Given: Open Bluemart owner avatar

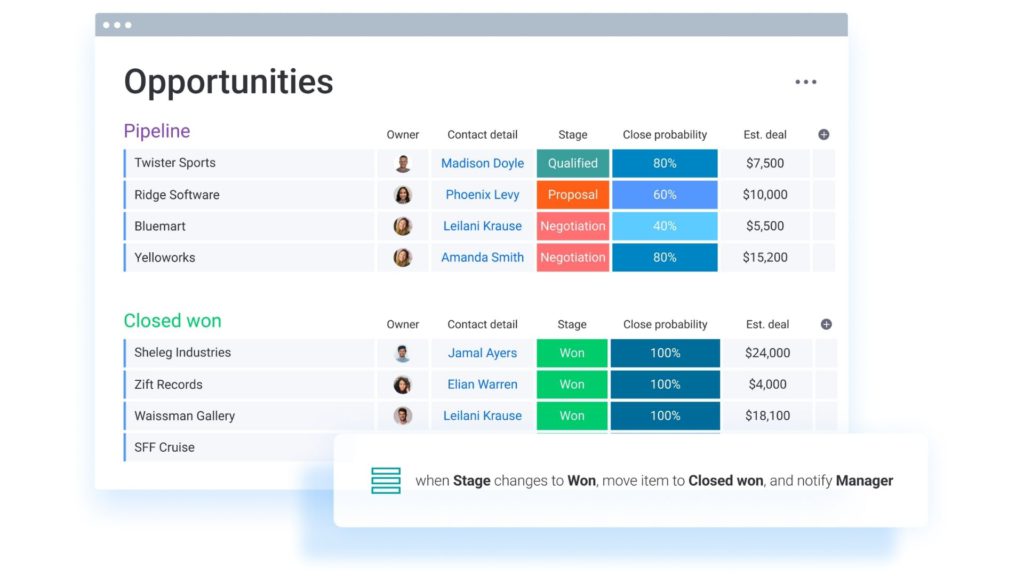Looking at the screenshot, I should (403, 226).
